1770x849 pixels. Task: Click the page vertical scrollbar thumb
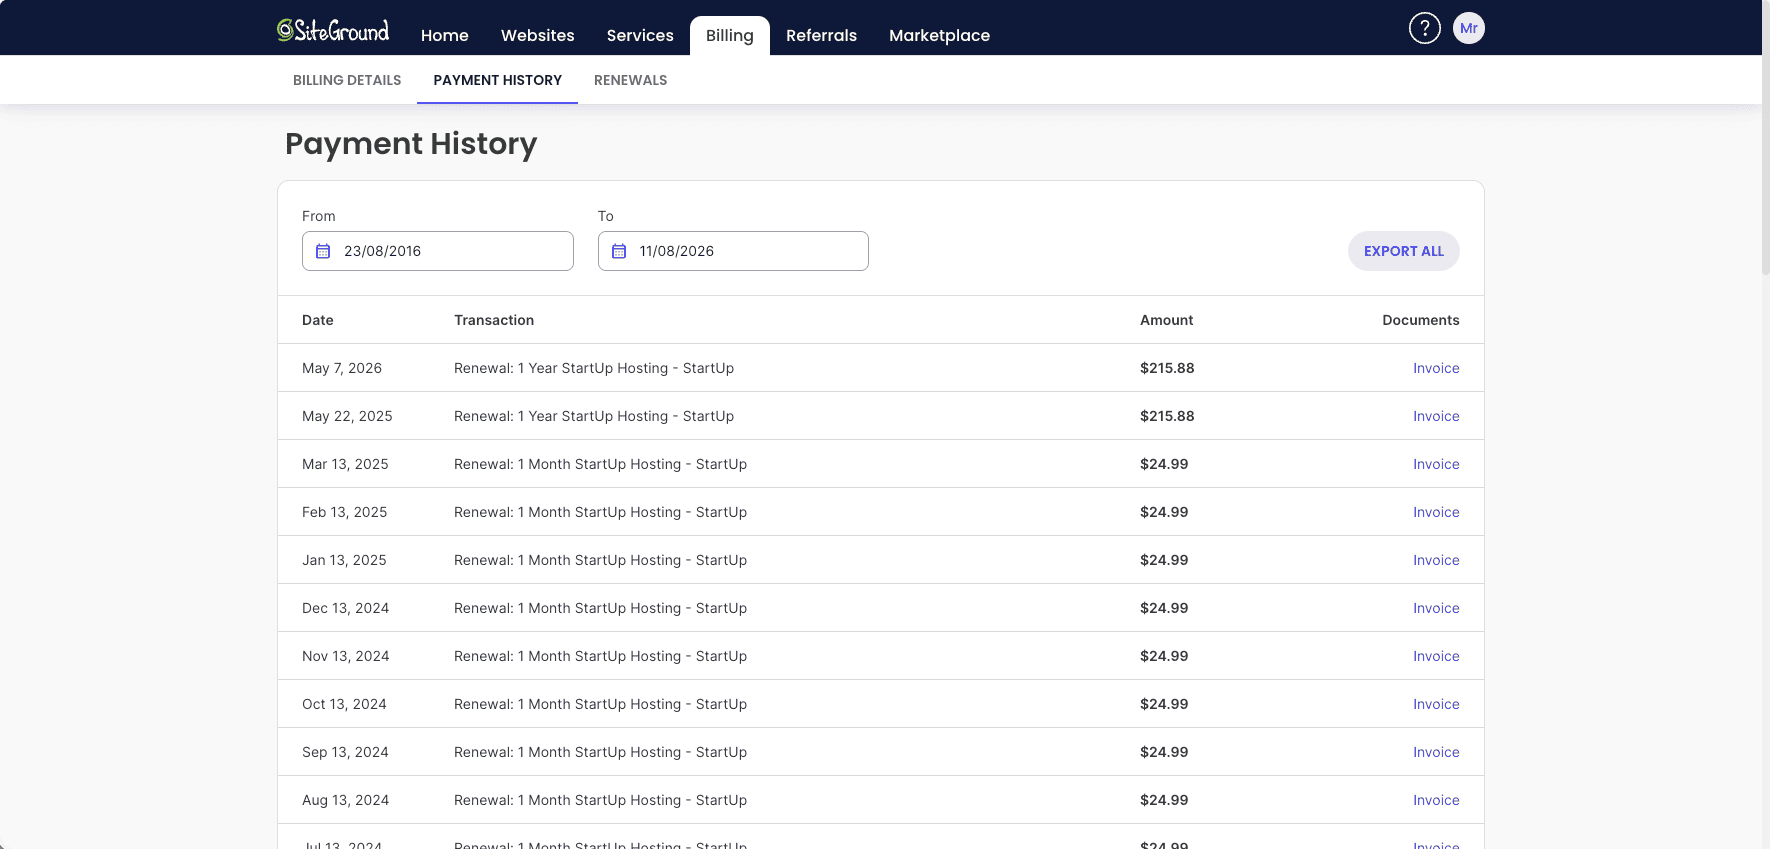(1766, 140)
